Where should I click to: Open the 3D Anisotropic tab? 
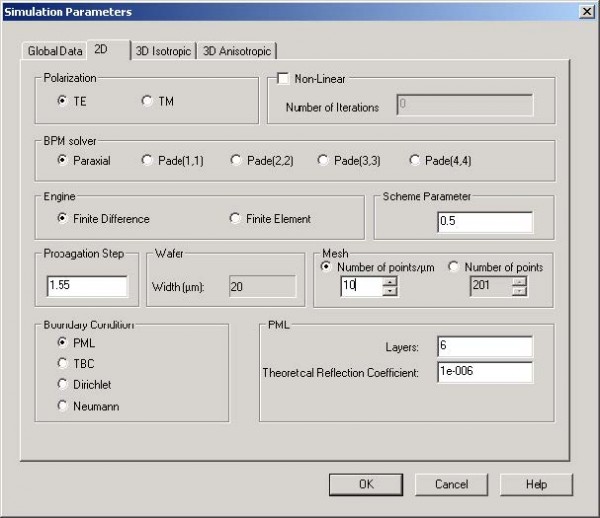(237, 51)
